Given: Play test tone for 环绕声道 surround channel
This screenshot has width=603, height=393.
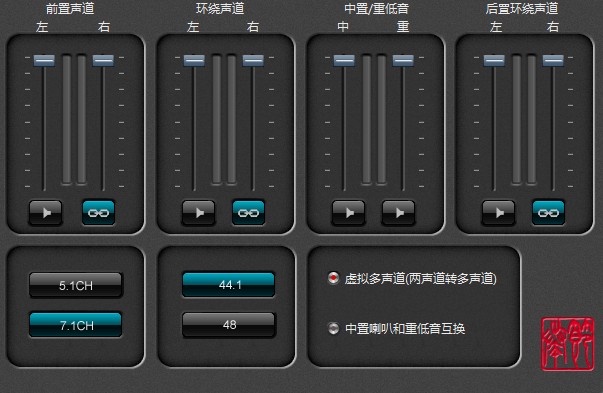Looking at the screenshot, I should pos(198,212).
